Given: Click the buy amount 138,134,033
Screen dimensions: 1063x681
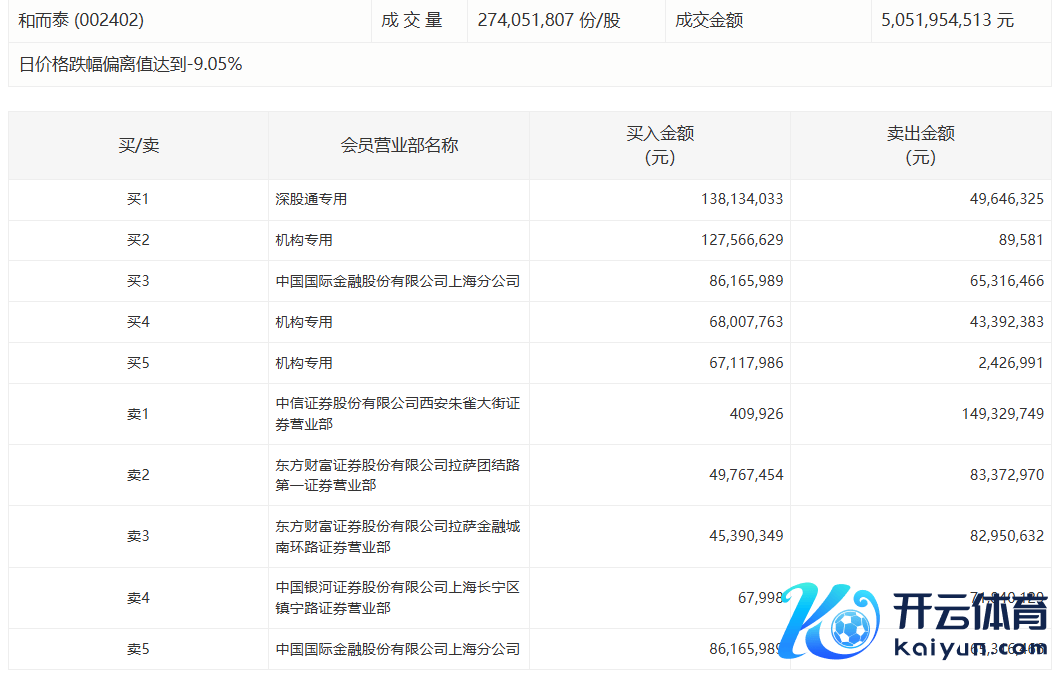Looking at the screenshot, I should click(742, 199).
